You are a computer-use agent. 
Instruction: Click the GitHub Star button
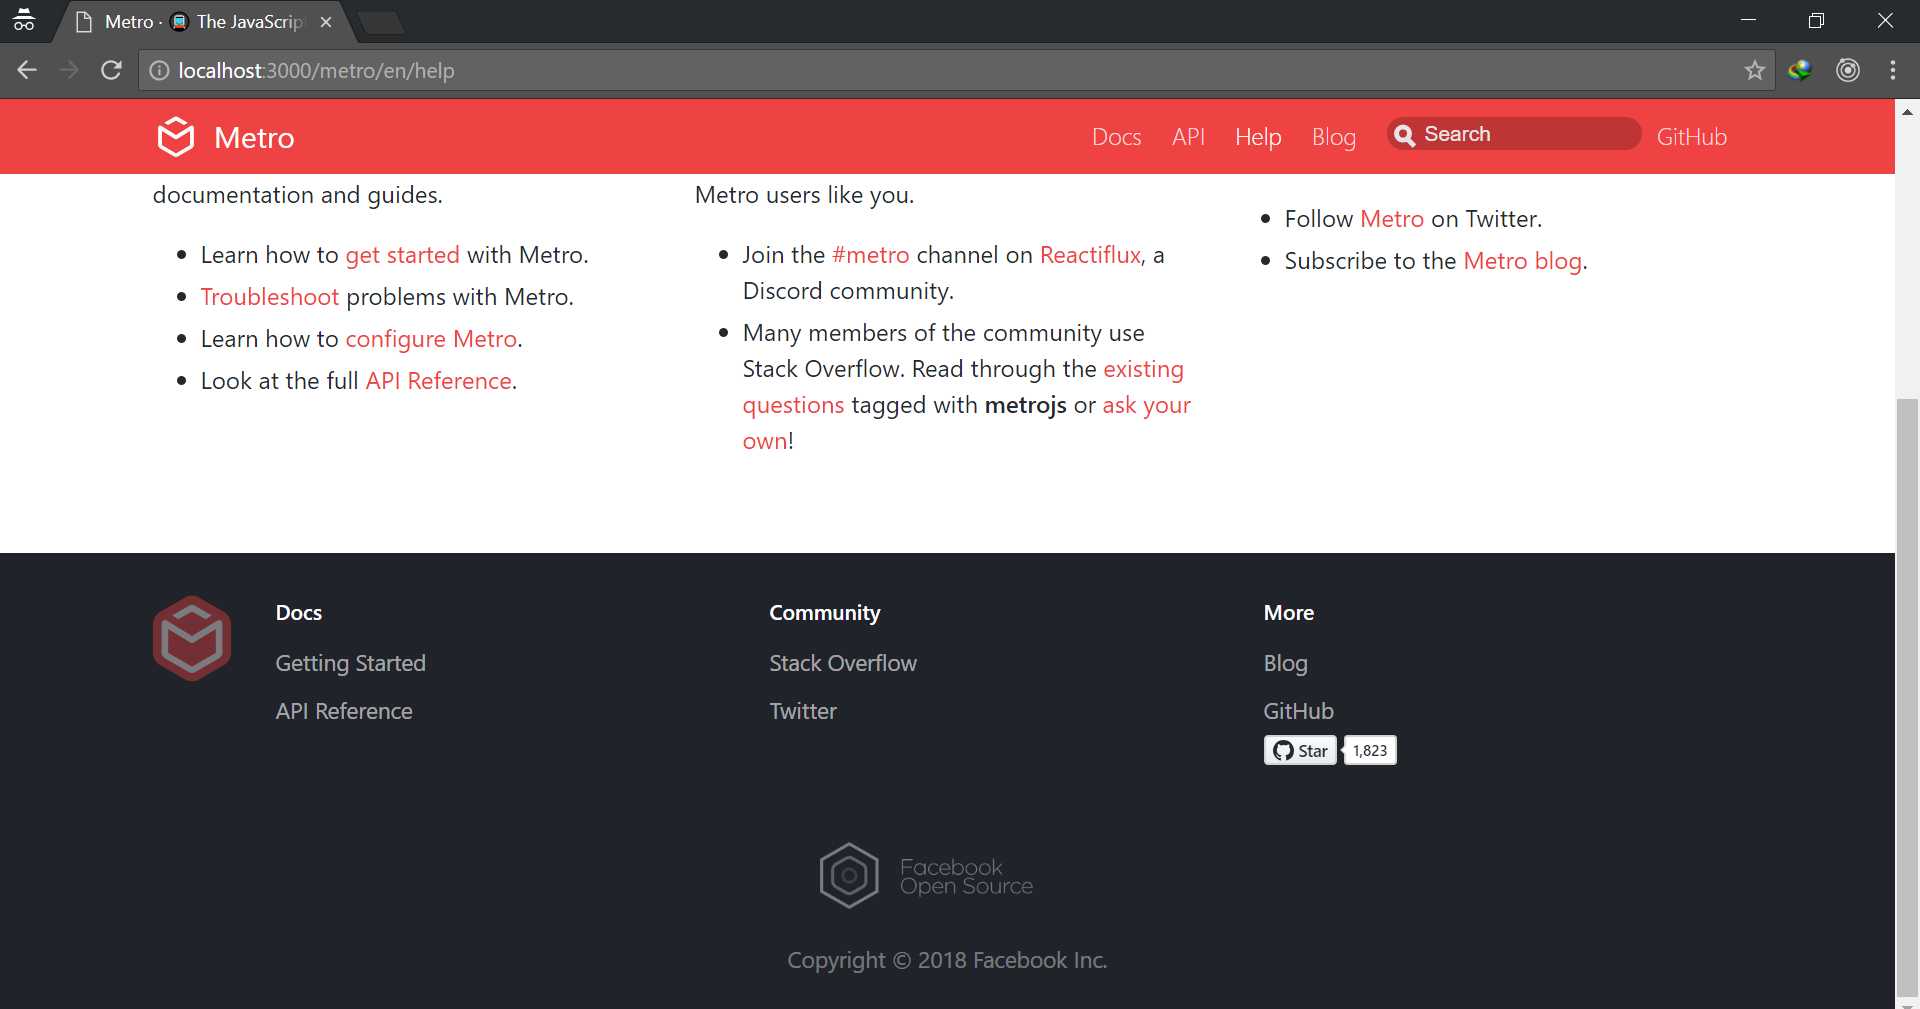[1300, 750]
